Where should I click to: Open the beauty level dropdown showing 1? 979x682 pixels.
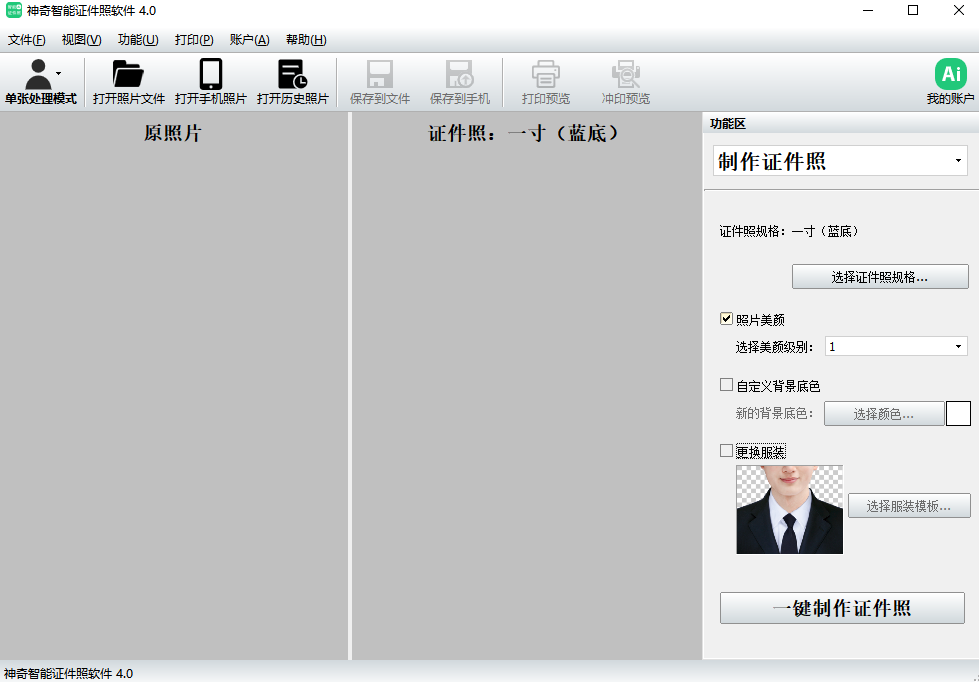click(x=896, y=346)
